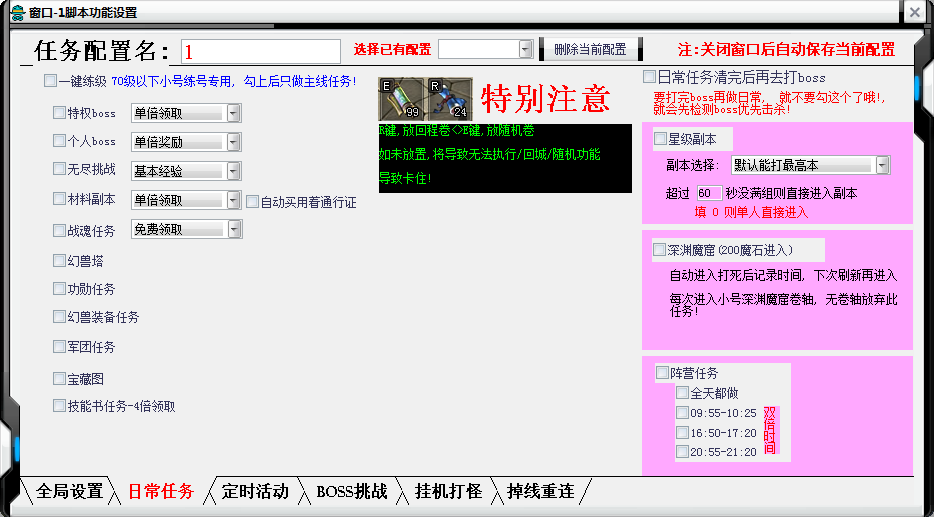Tick the 全天都做 checkbox
The height and width of the screenshot is (517, 934).
[x=683, y=393]
